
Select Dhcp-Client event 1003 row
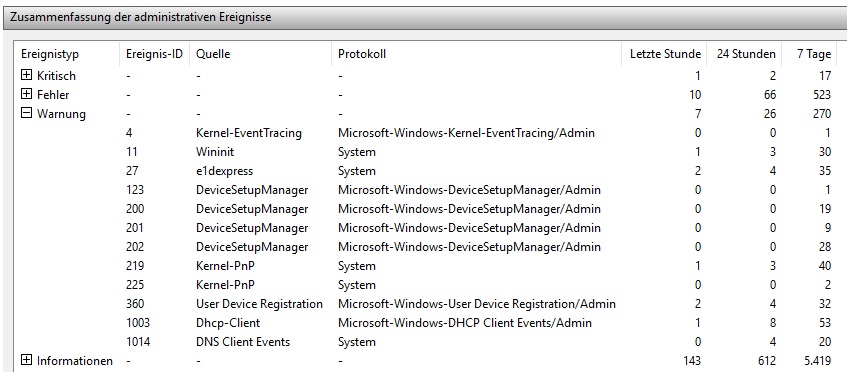point(426,322)
